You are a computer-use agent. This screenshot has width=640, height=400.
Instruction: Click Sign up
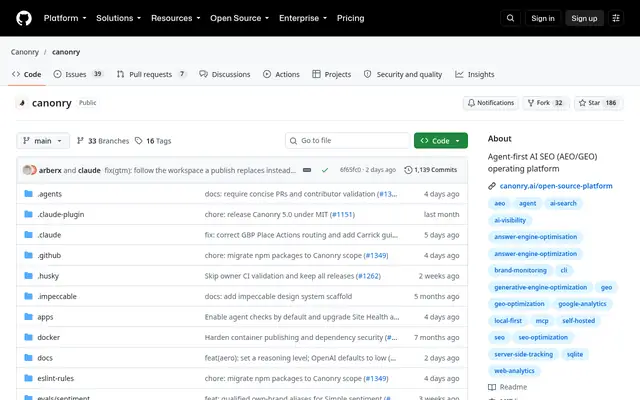tap(584, 18)
